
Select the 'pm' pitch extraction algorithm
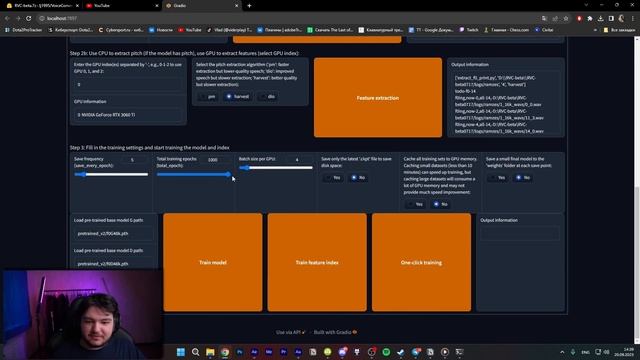coord(208,97)
